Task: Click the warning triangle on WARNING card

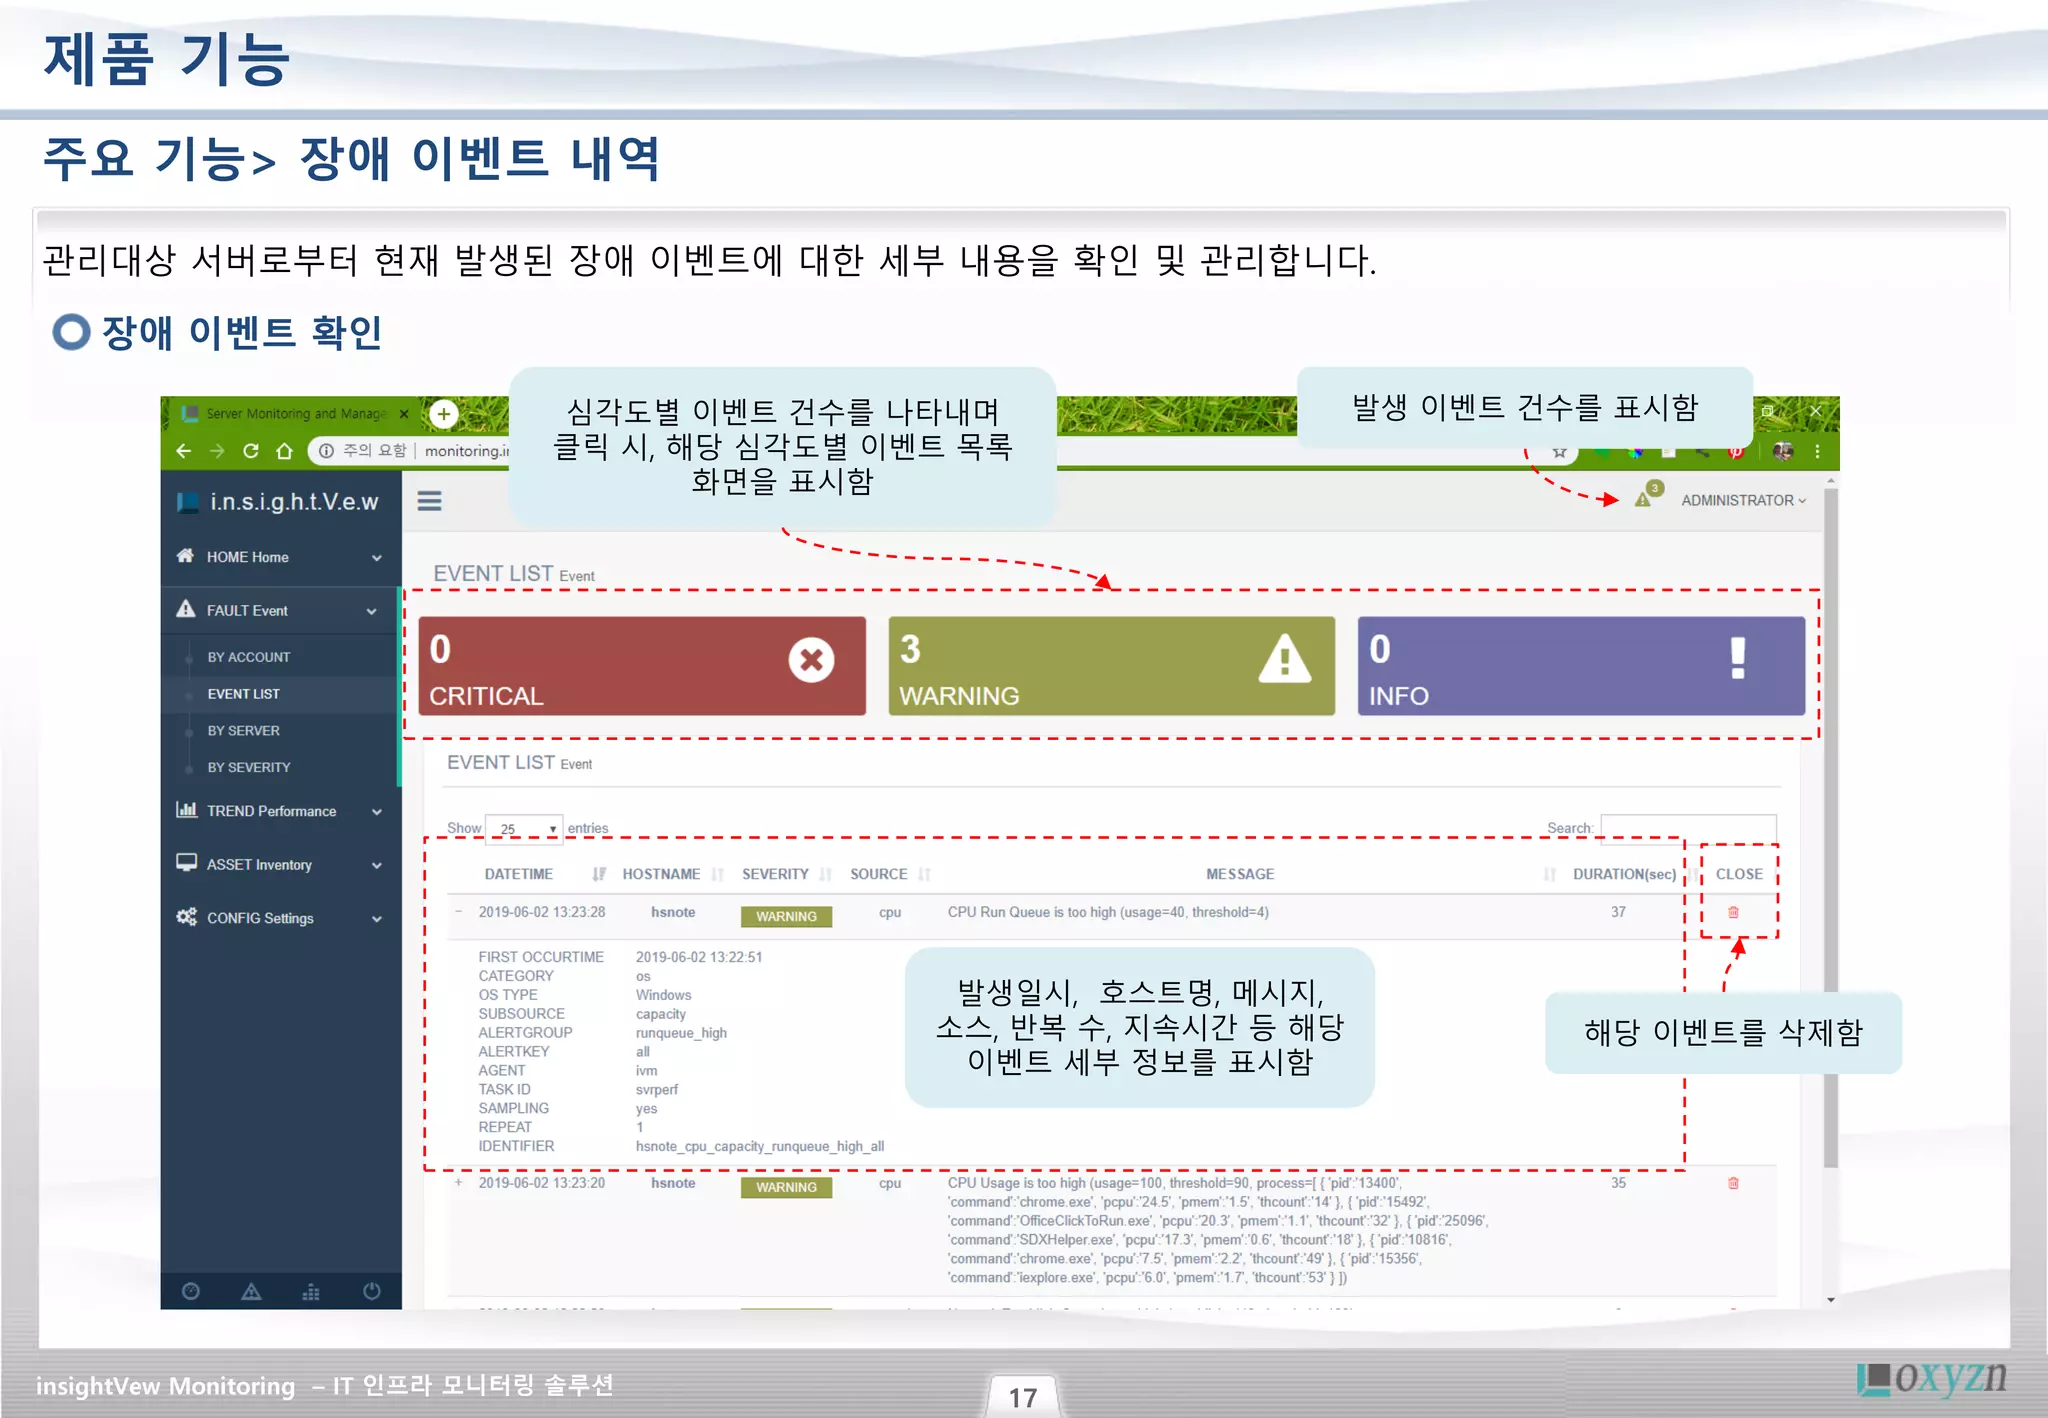Action: click(1284, 659)
